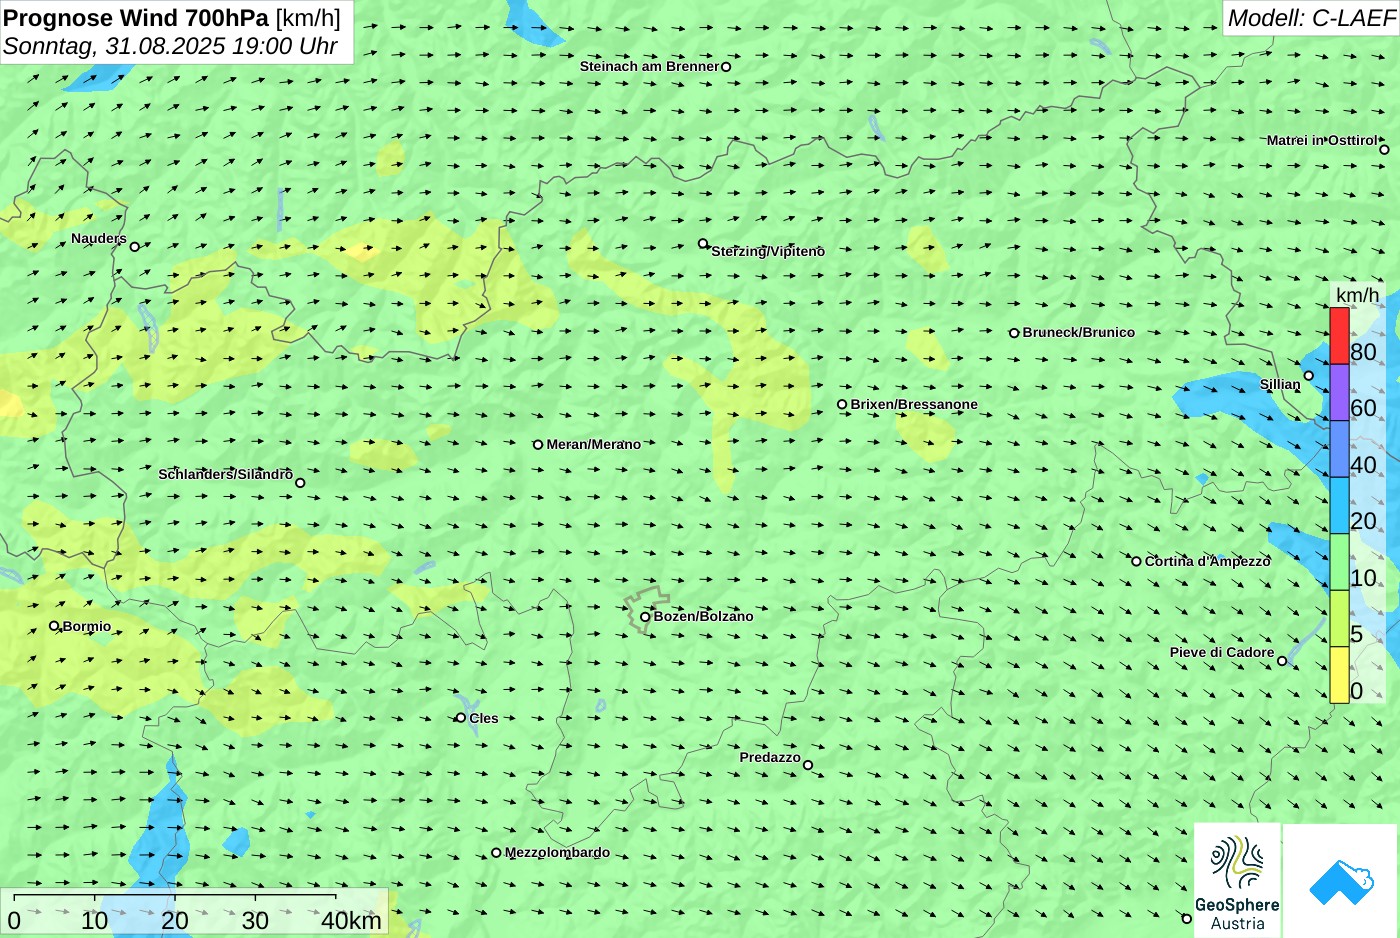Click the 'Brixen/Bressanone' city label
Screen dimensions: 1400x938
point(914,404)
